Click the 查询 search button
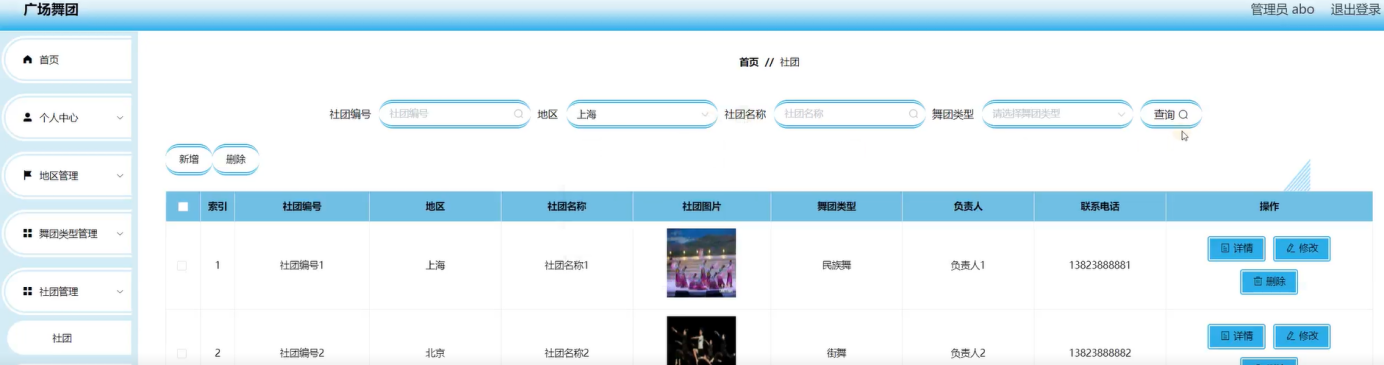 [1170, 114]
